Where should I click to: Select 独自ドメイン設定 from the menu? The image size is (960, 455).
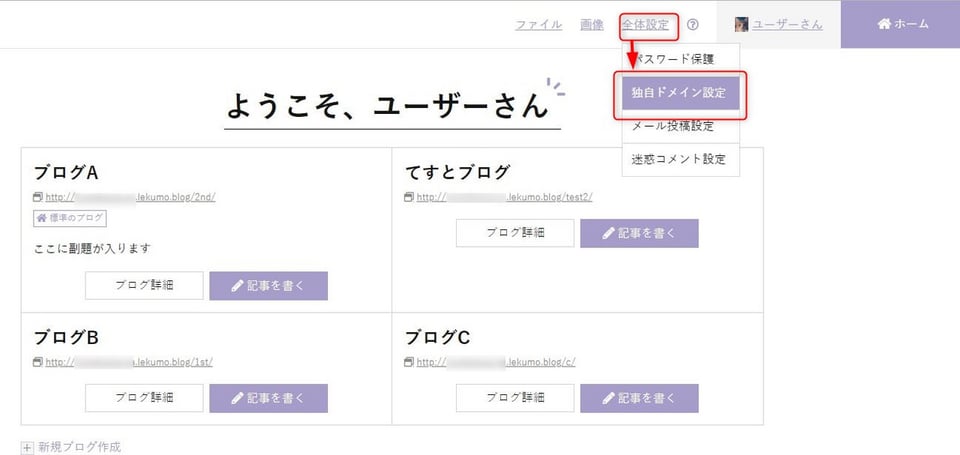click(681, 93)
